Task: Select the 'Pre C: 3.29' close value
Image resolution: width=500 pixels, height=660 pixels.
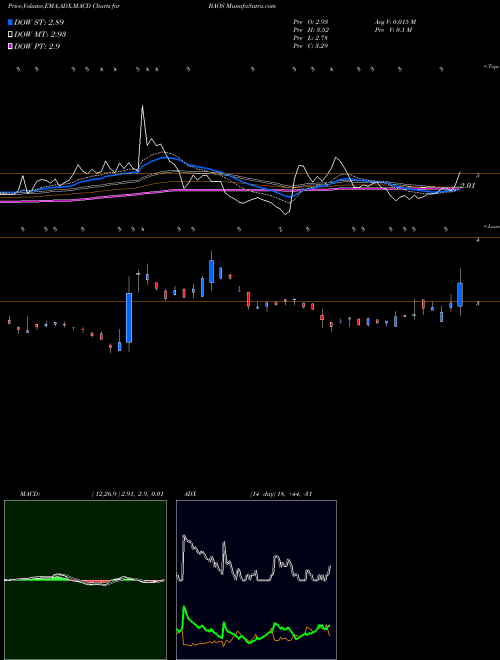Action: [311, 46]
